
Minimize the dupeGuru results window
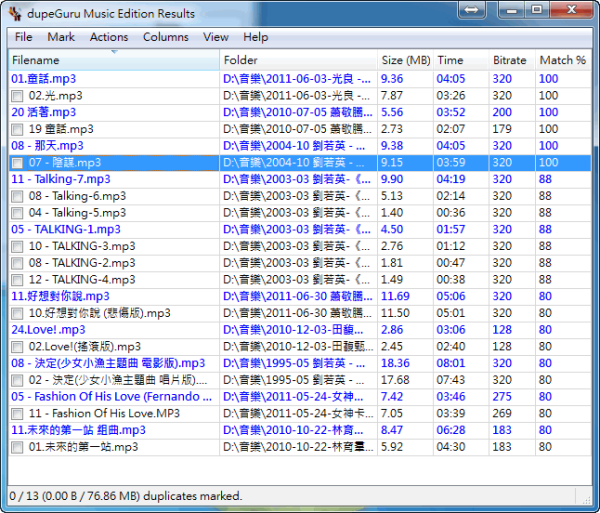[501, 10]
